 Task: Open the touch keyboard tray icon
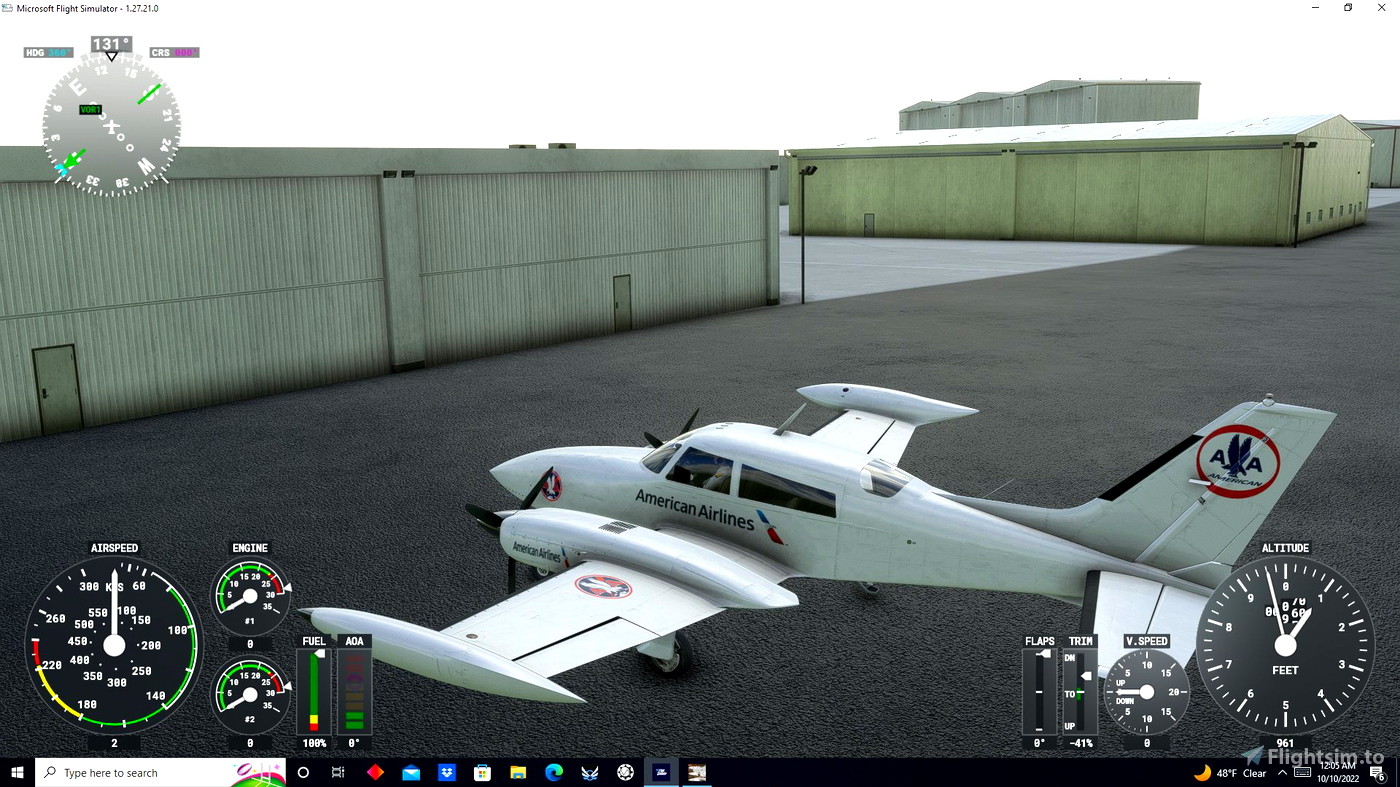[1302, 772]
